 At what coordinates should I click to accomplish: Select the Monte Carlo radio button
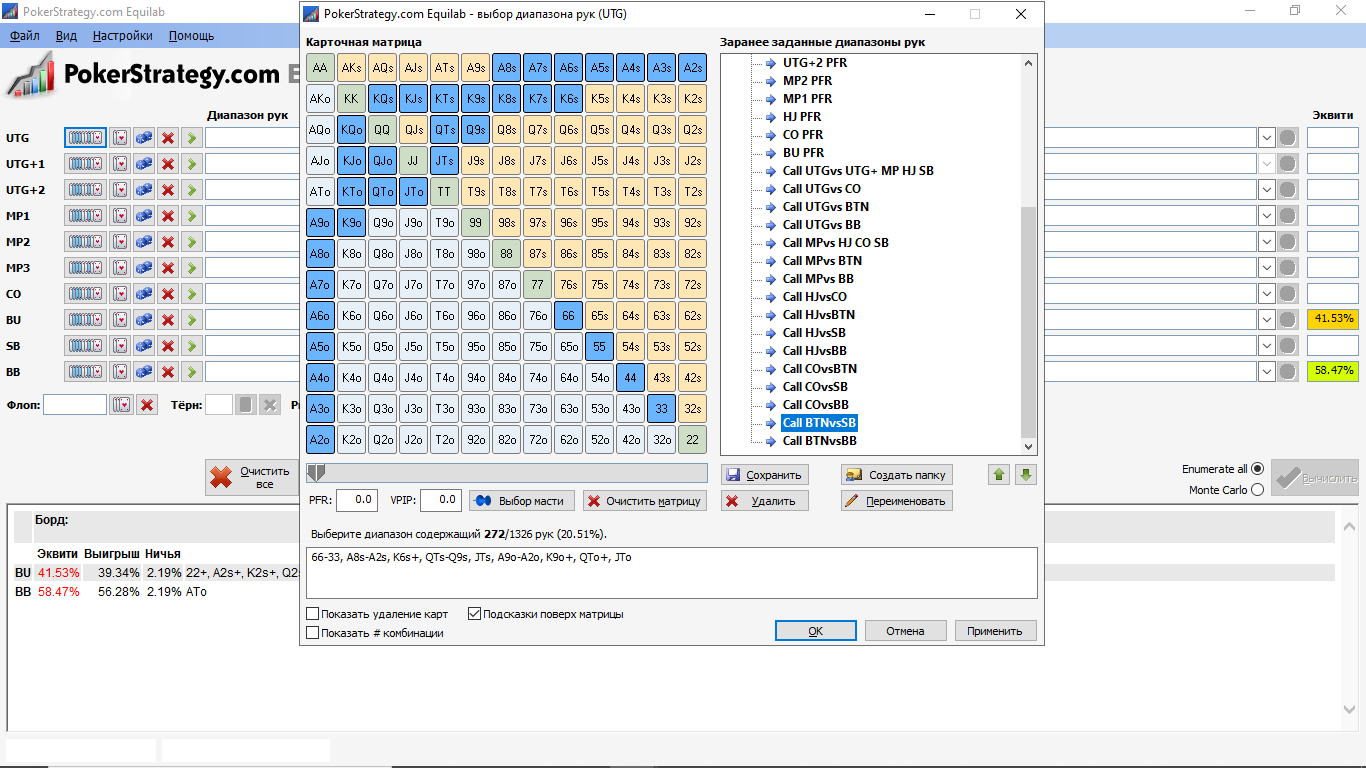tap(1257, 490)
